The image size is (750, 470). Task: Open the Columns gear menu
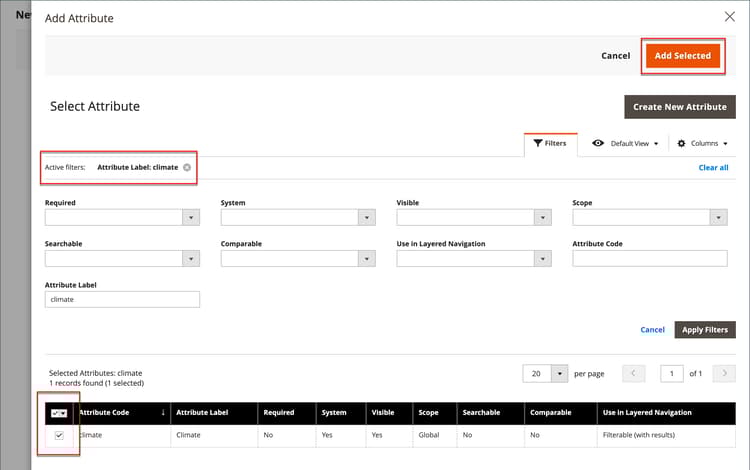(702, 143)
